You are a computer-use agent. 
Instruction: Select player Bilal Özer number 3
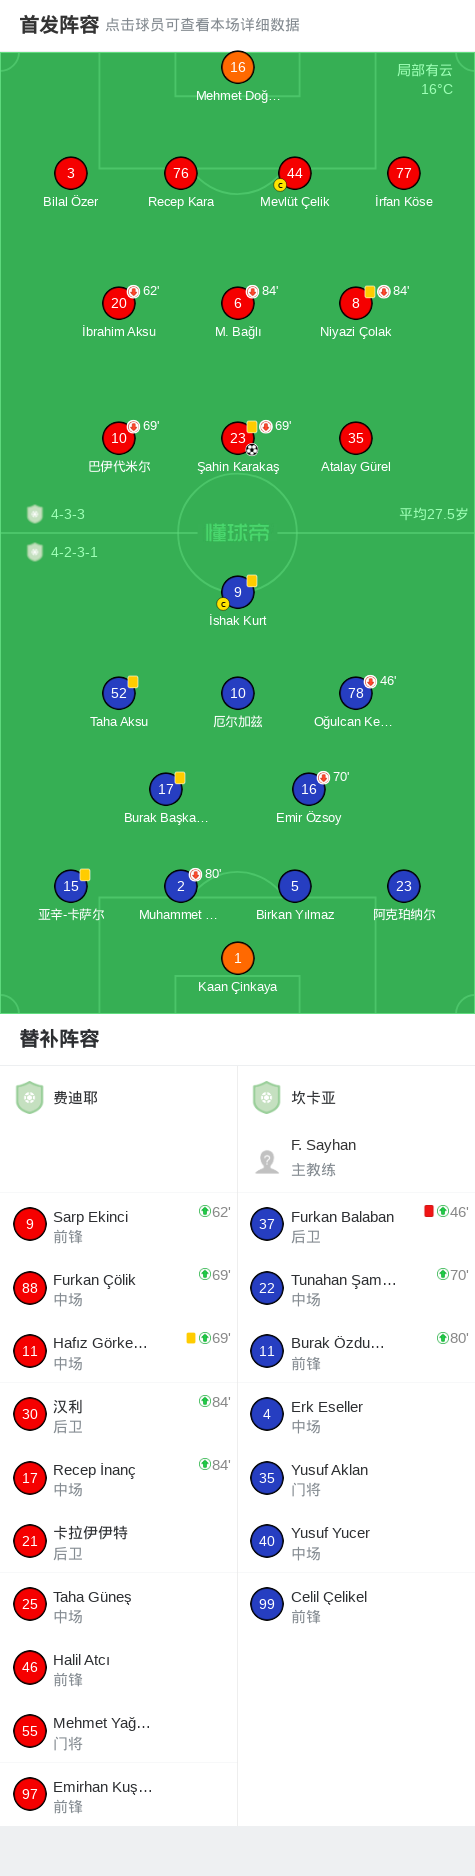[x=70, y=173]
